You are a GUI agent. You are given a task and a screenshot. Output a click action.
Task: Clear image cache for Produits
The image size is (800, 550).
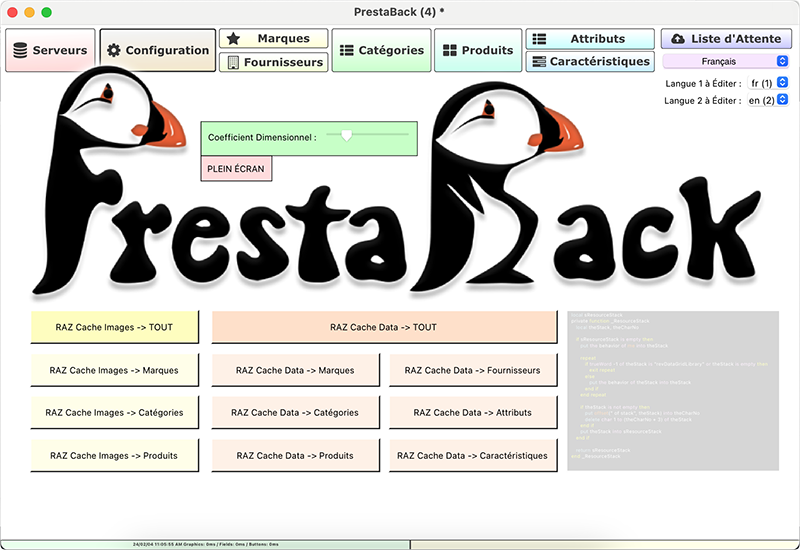click(115, 455)
